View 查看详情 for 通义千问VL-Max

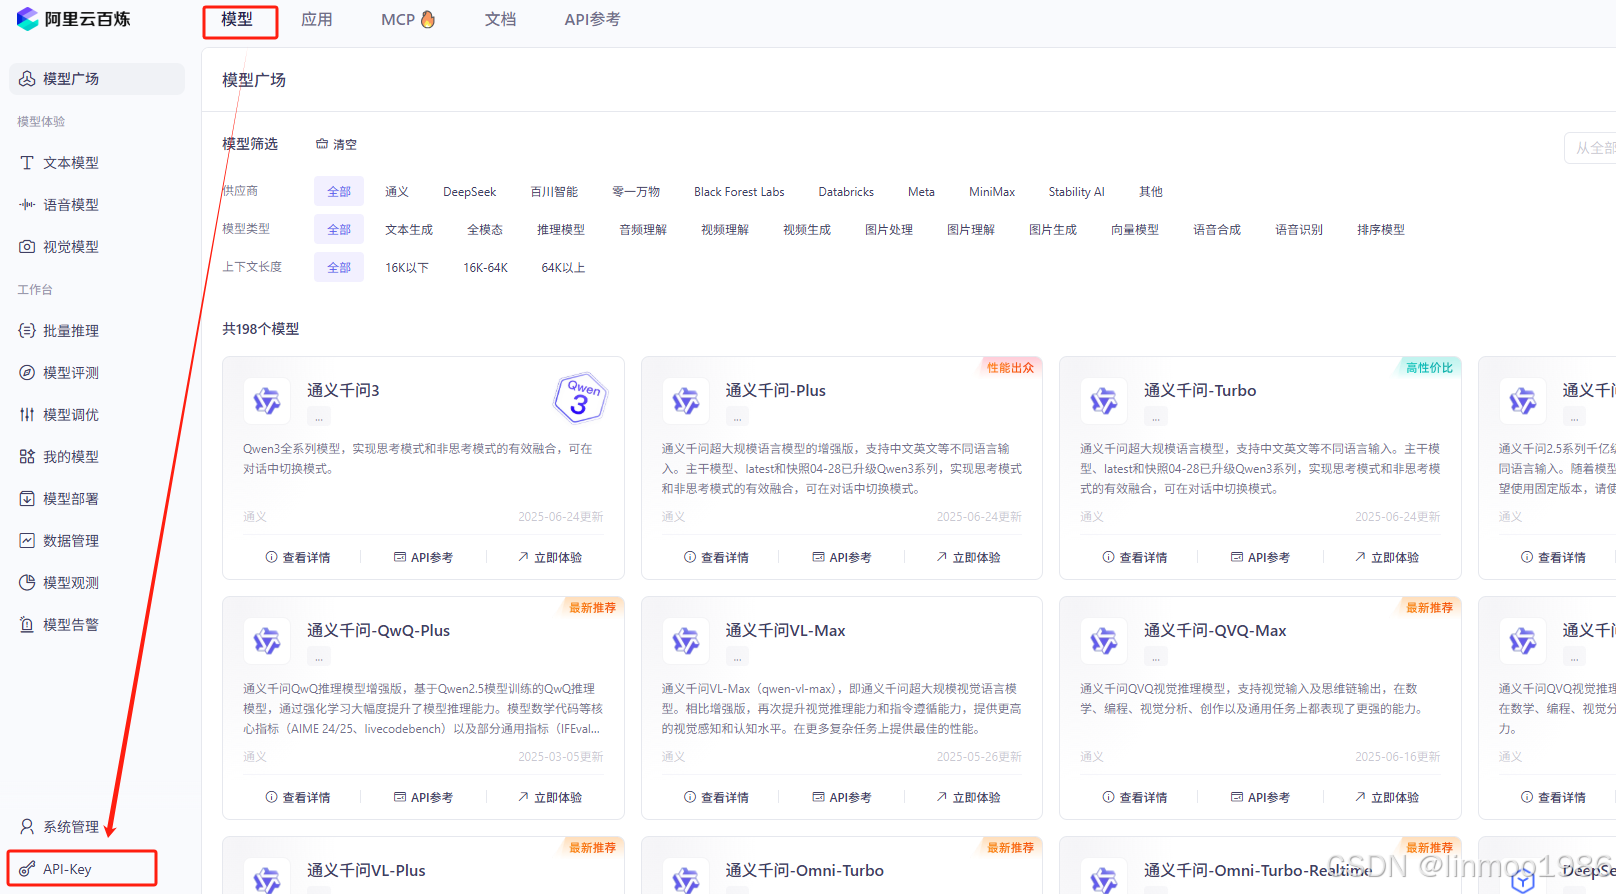point(716,797)
